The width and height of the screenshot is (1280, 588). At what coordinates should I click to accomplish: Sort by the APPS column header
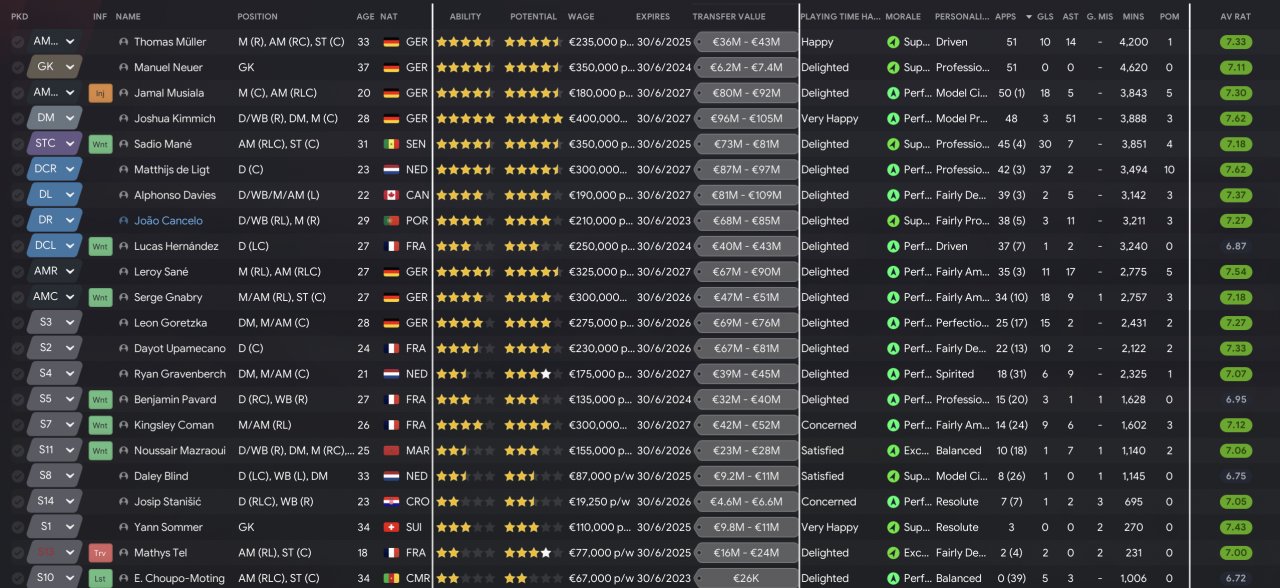1006,17
